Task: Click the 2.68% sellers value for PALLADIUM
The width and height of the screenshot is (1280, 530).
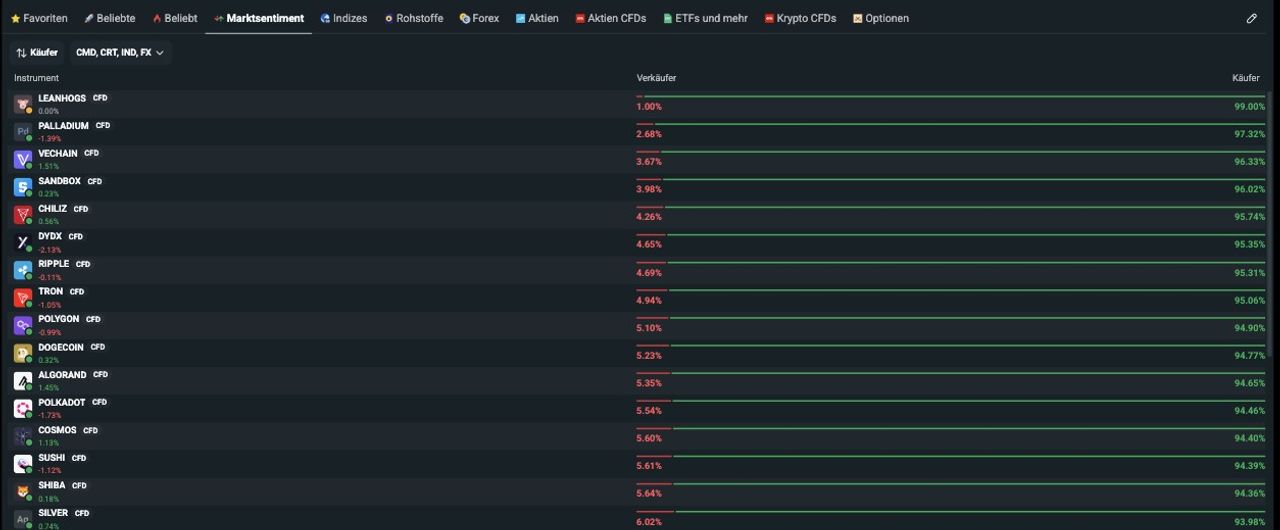Action: [649, 134]
